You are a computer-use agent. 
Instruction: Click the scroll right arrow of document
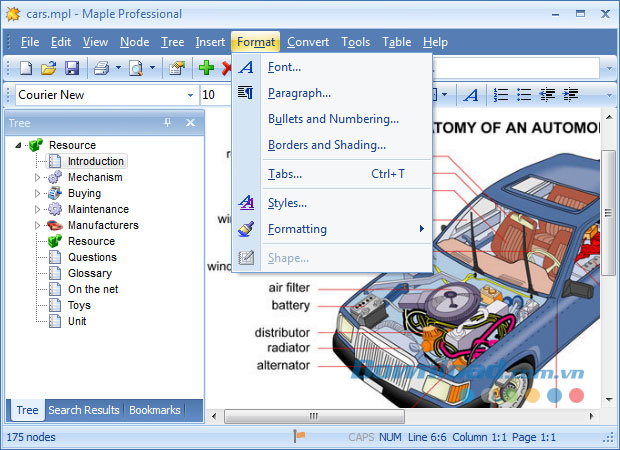[592, 416]
